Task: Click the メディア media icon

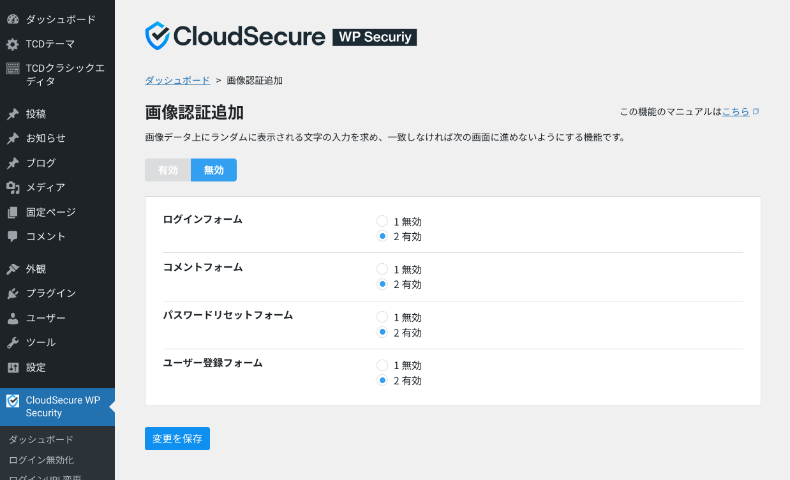Action: tap(13, 187)
